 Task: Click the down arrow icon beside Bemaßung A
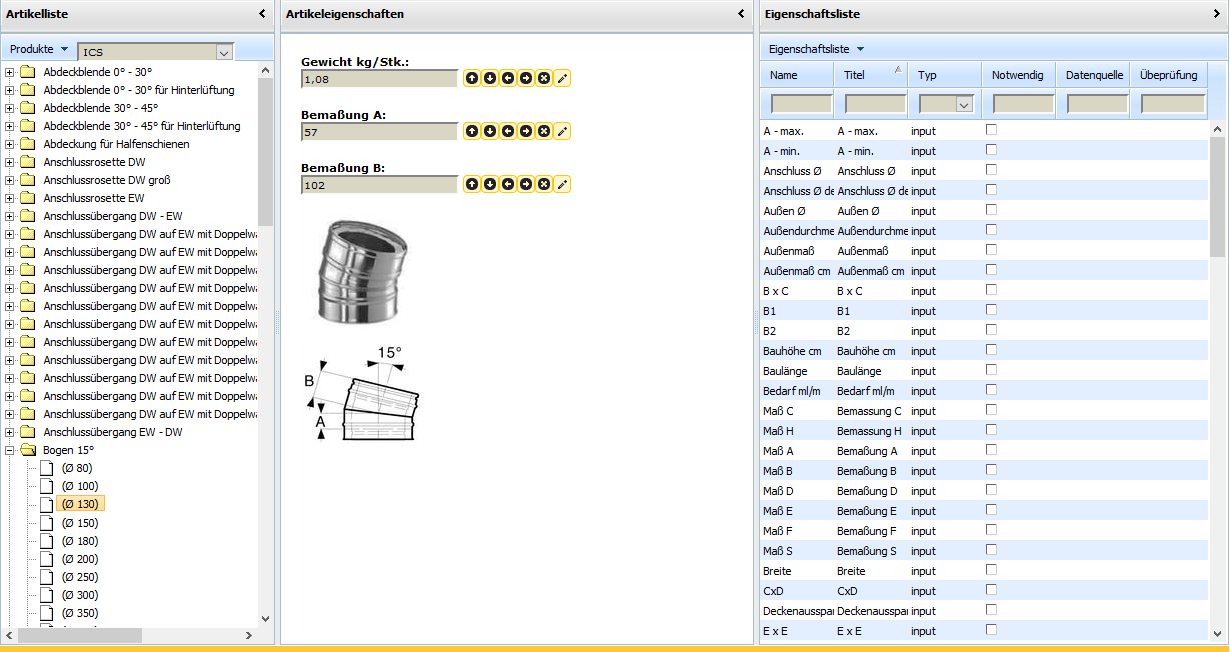point(490,131)
